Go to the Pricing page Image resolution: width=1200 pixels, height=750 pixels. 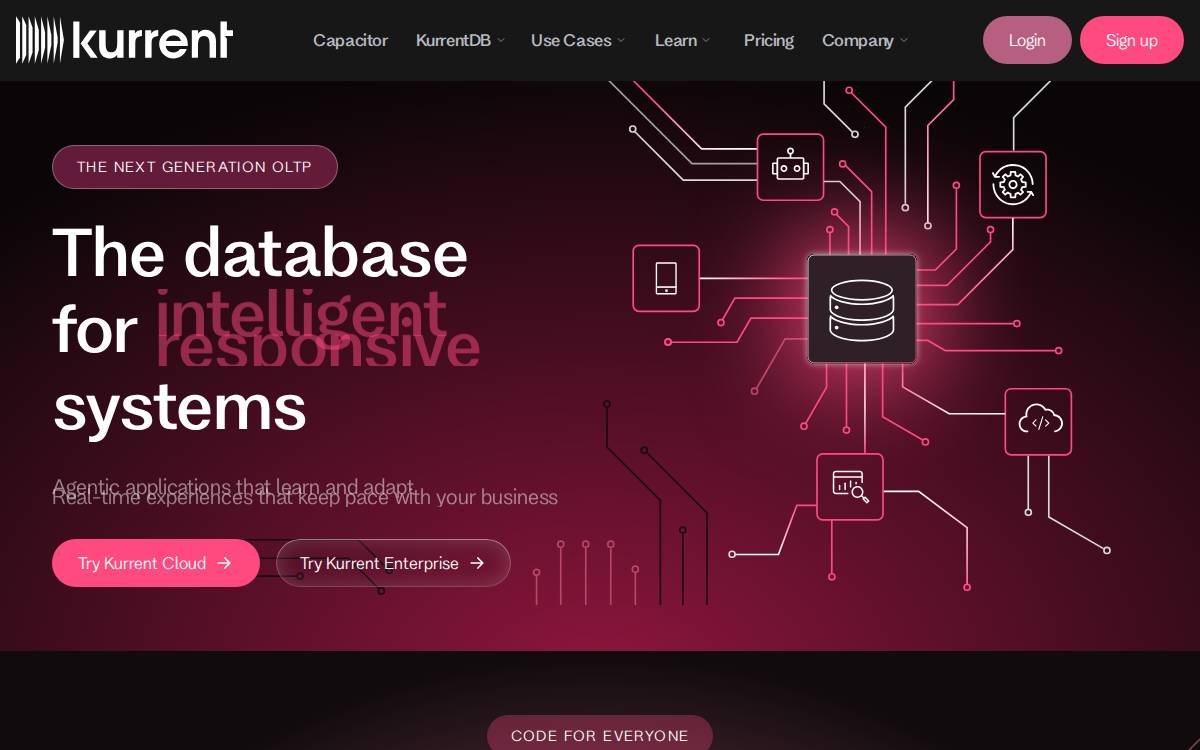click(x=769, y=40)
